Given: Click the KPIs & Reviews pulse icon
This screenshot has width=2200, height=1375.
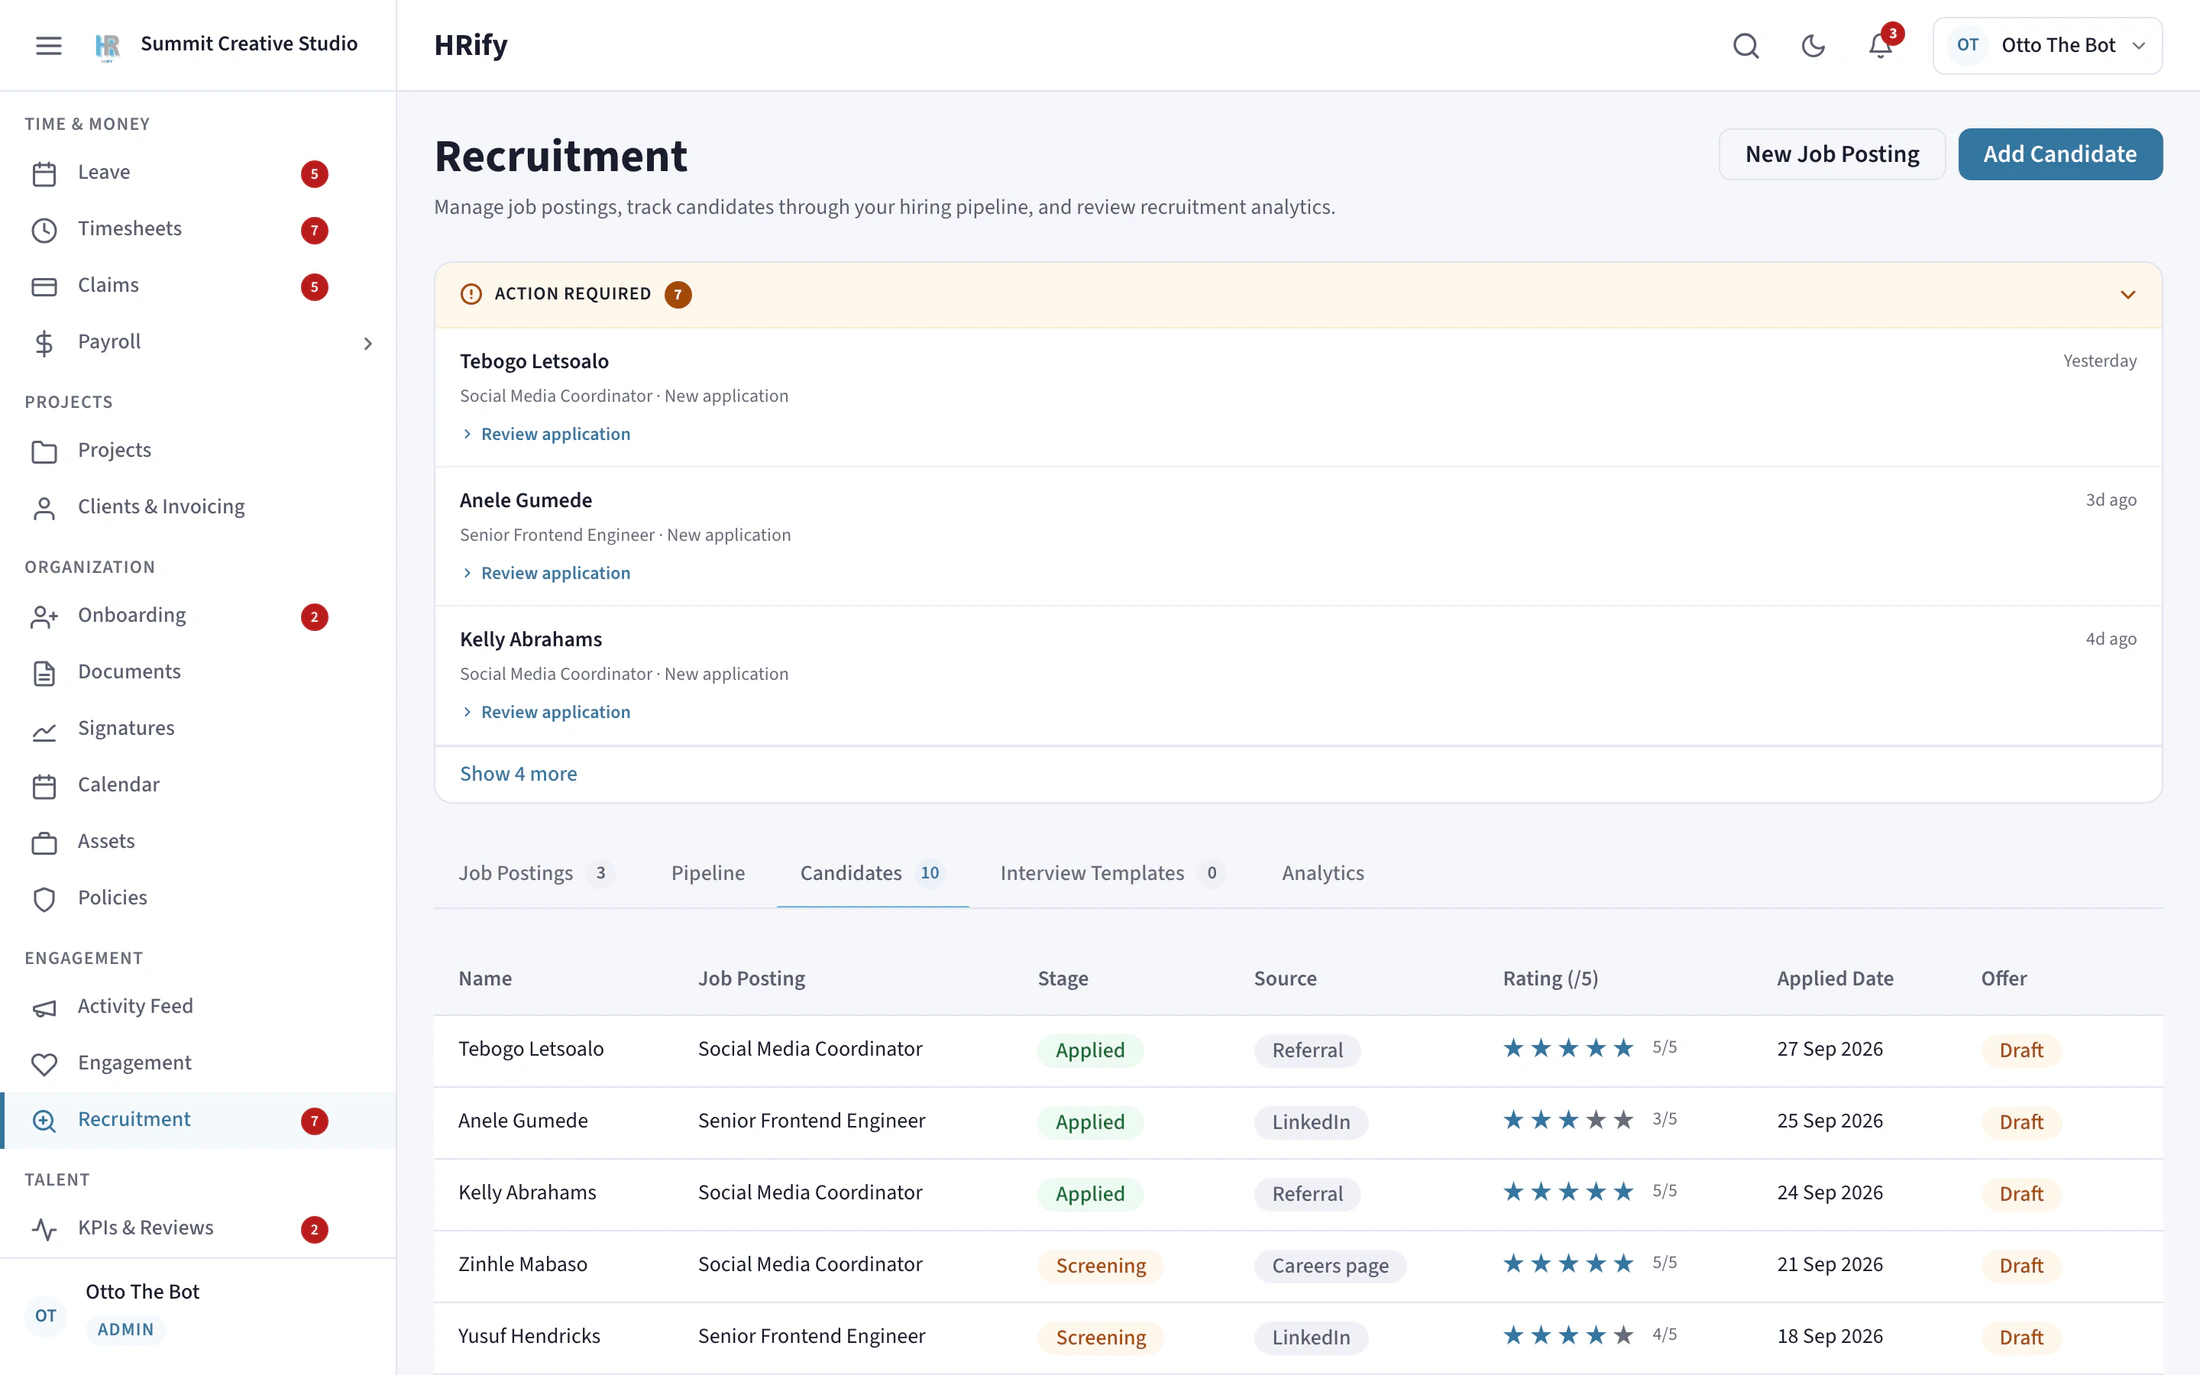Looking at the screenshot, I should click(x=44, y=1229).
